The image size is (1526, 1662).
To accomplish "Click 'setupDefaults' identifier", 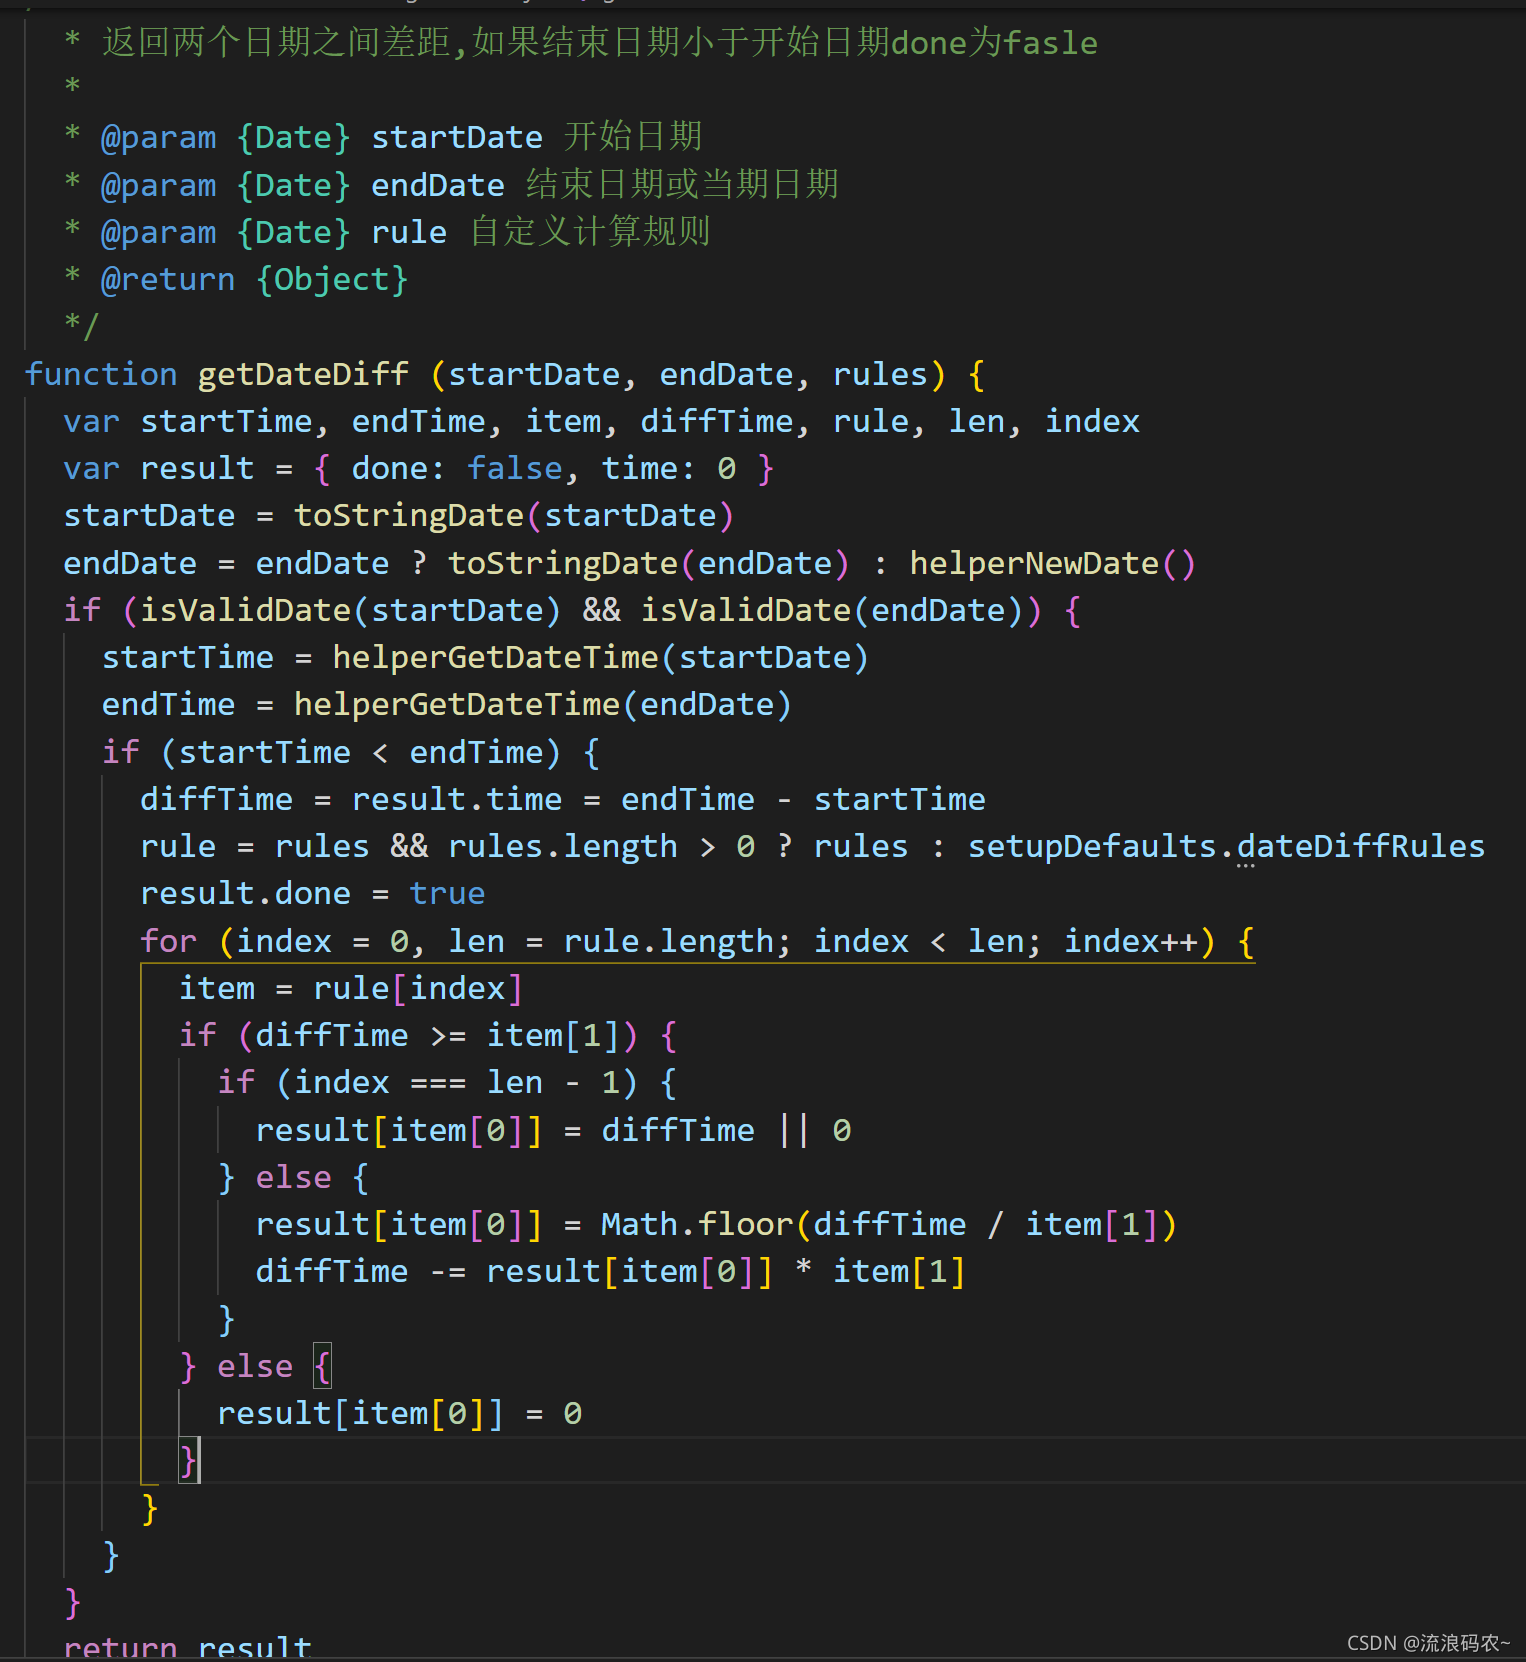I will click(x=1092, y=847).
